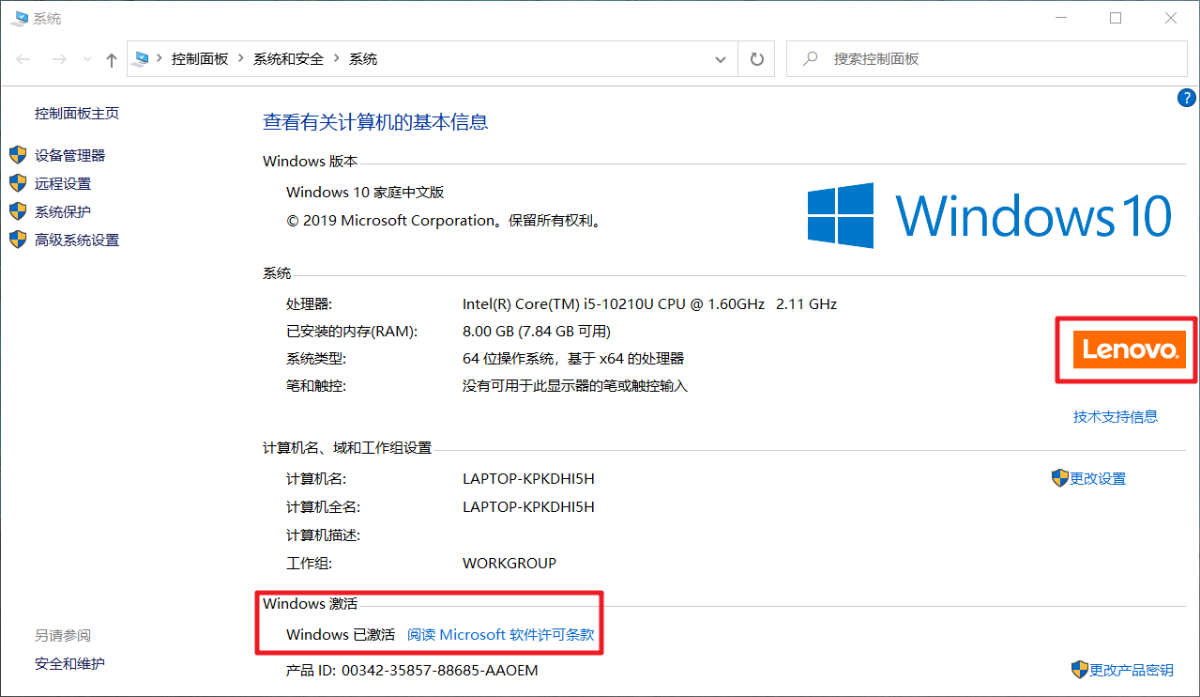Click the Lenovo logo

1127,350
